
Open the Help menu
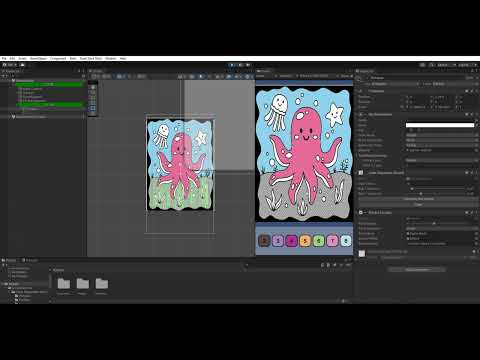[123, 58]
